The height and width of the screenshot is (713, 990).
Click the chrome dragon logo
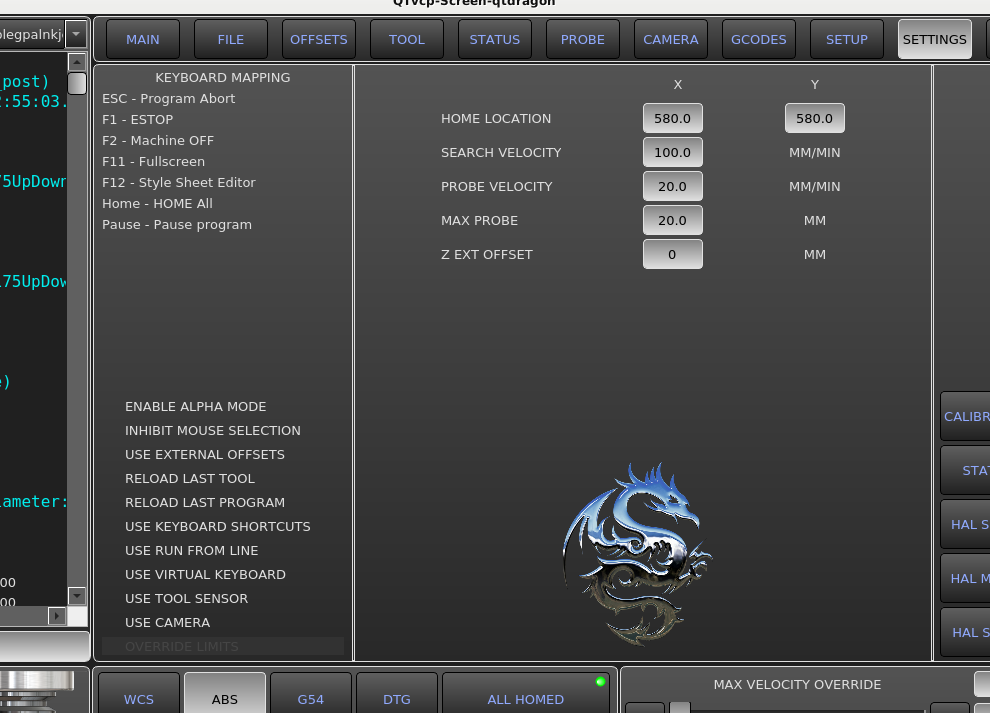(x=636, y=551)
